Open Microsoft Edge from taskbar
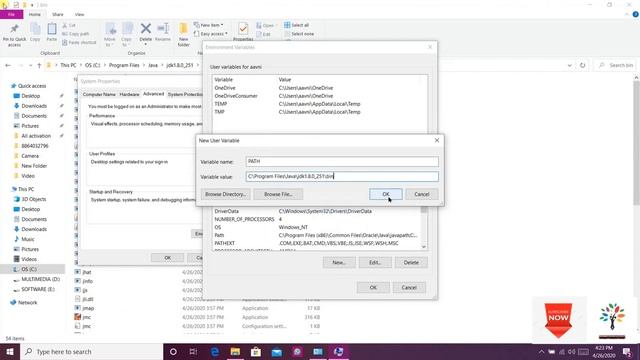The height and width of the screenshot is (360, 640). point(214,351)
